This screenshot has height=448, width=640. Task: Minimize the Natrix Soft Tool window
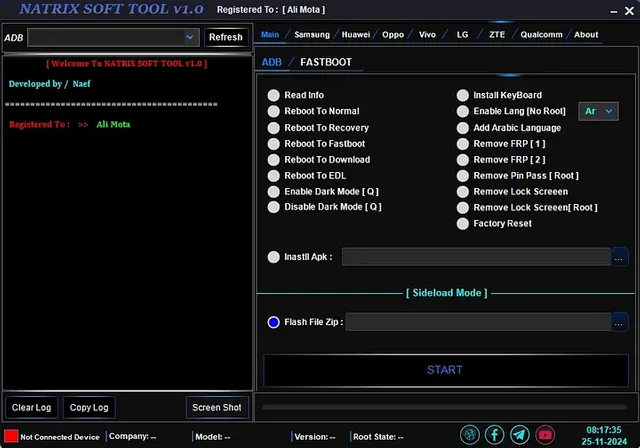[x=613, y=11]
